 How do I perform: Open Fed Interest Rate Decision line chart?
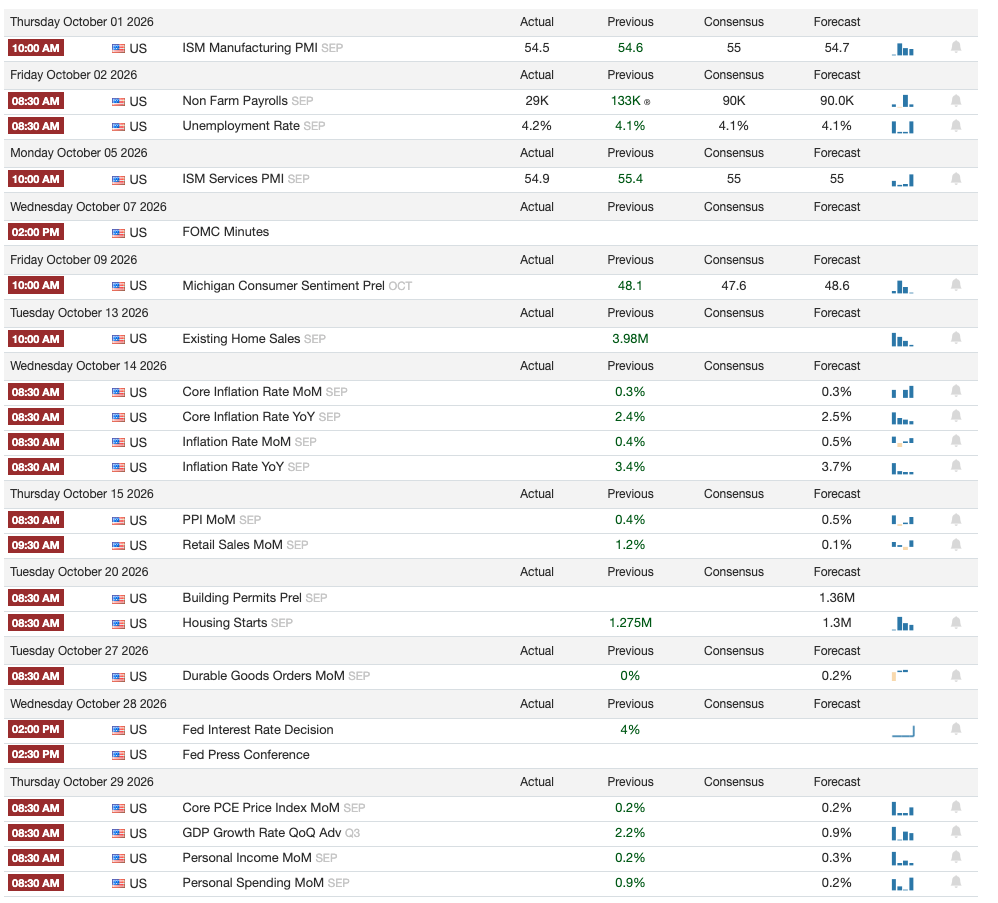903,731
